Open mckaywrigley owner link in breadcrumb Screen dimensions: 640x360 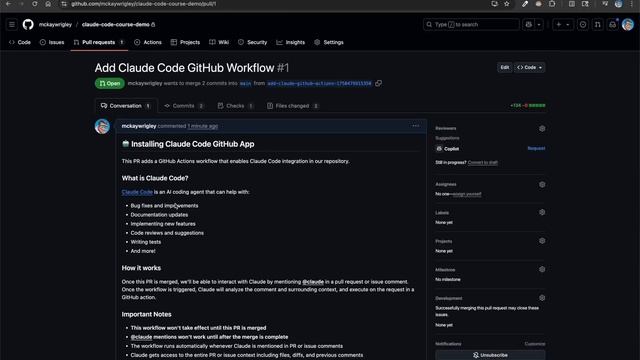coord(55,24)
